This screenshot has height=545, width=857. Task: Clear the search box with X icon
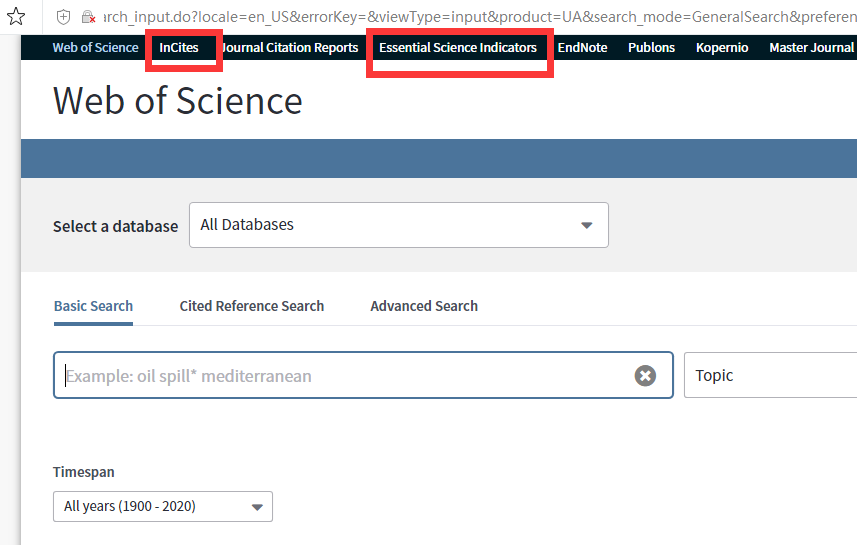pos(645,376)
